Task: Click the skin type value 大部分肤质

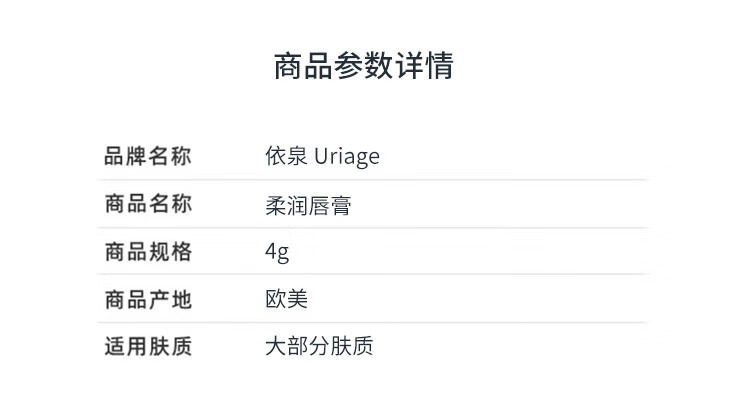Action: tap(319, 346)
